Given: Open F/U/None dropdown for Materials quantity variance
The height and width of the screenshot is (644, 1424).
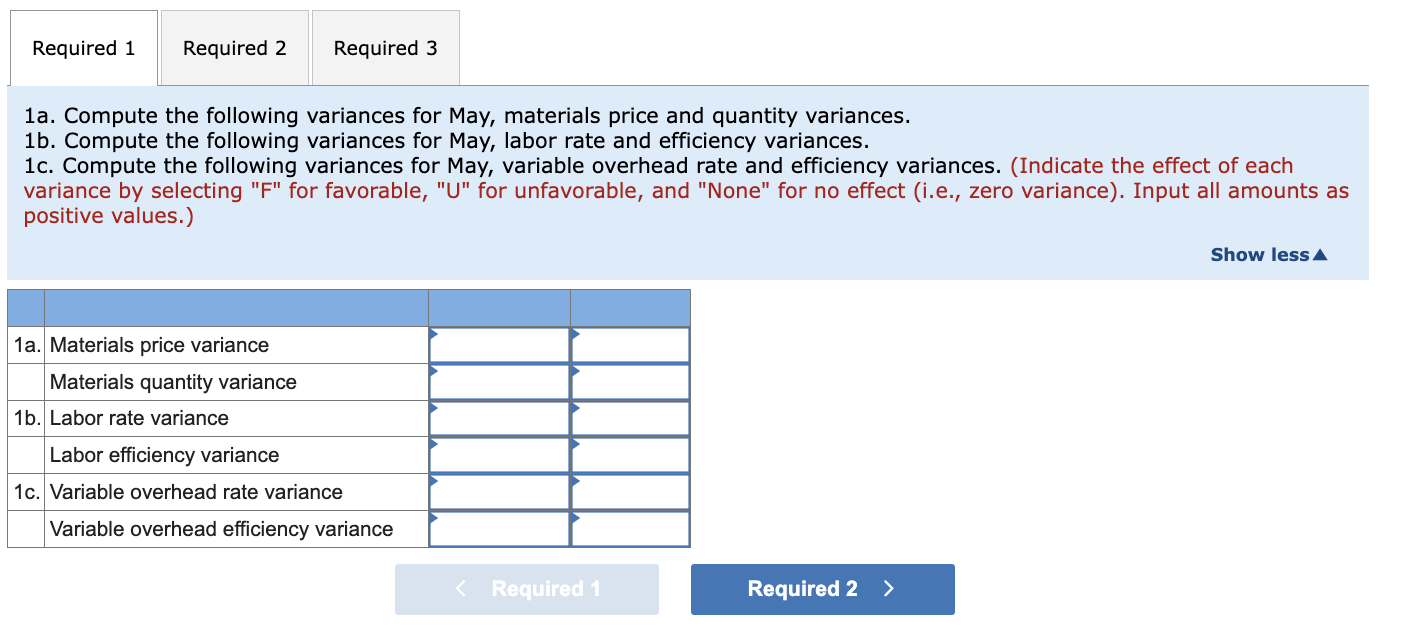Looking at the screenshot, I should click(x=629, y=381).
